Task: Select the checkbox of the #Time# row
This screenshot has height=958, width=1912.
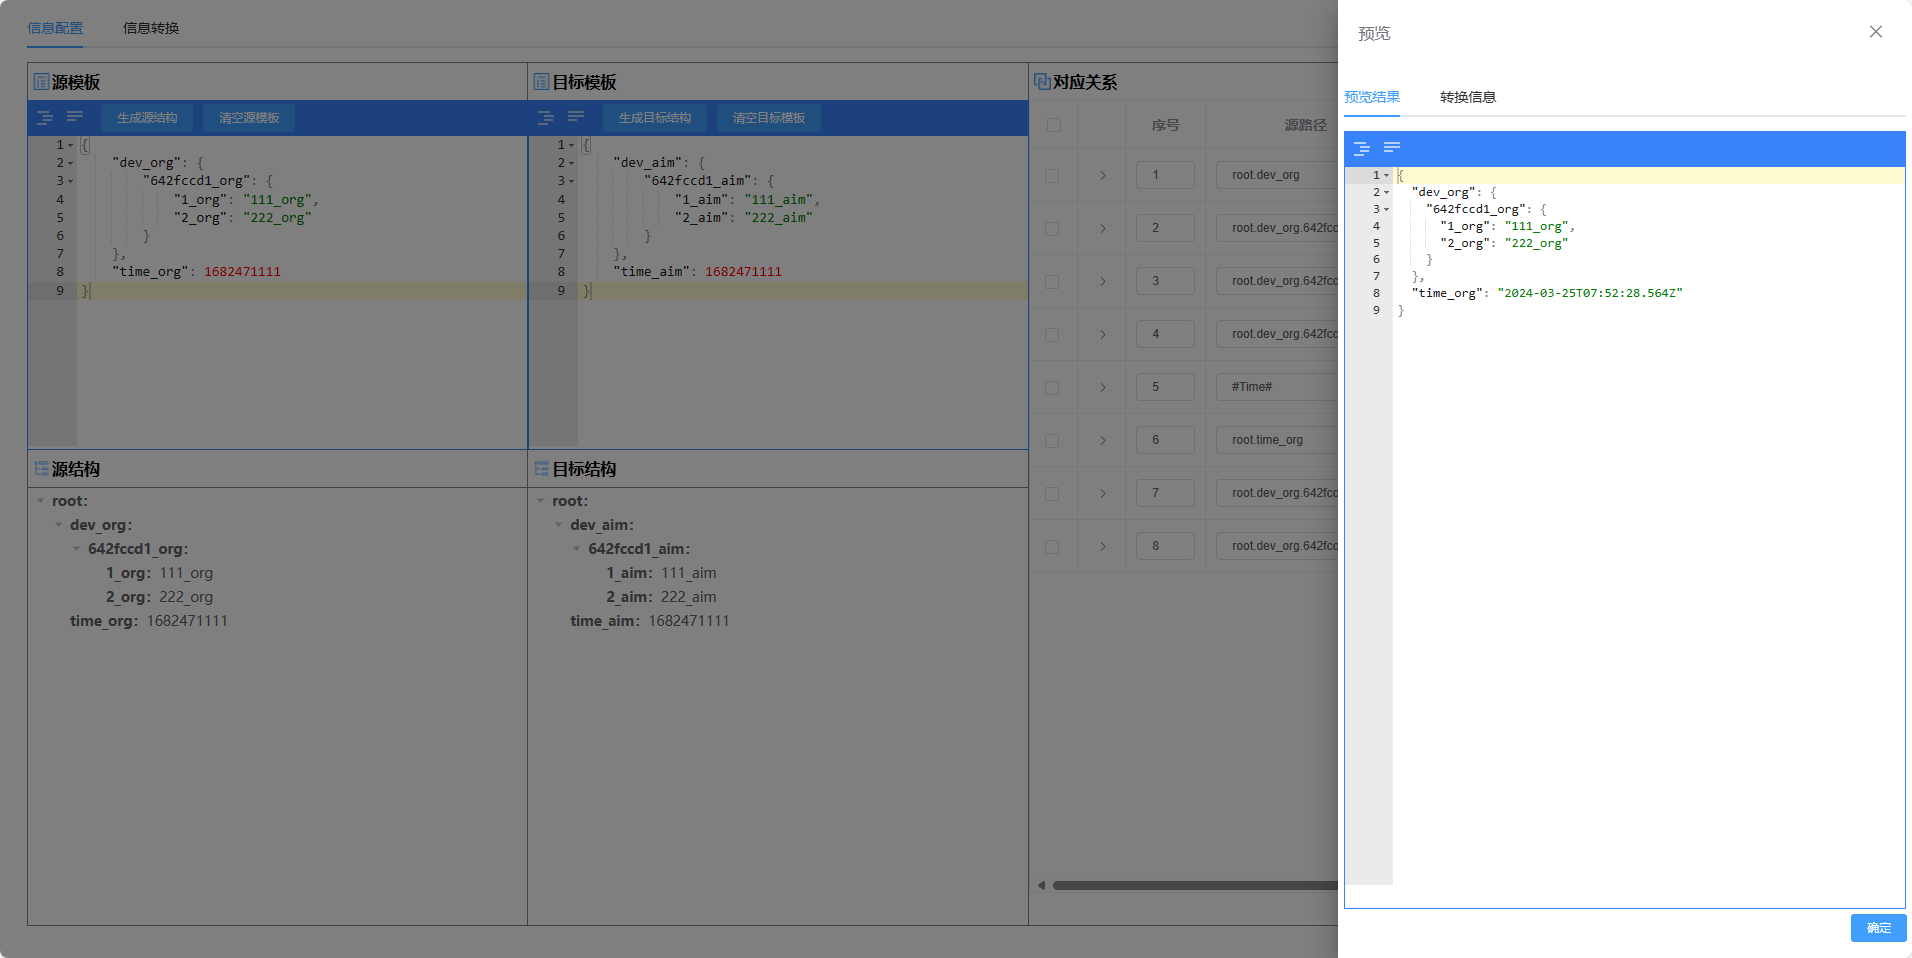Action: click(1052, 388)
